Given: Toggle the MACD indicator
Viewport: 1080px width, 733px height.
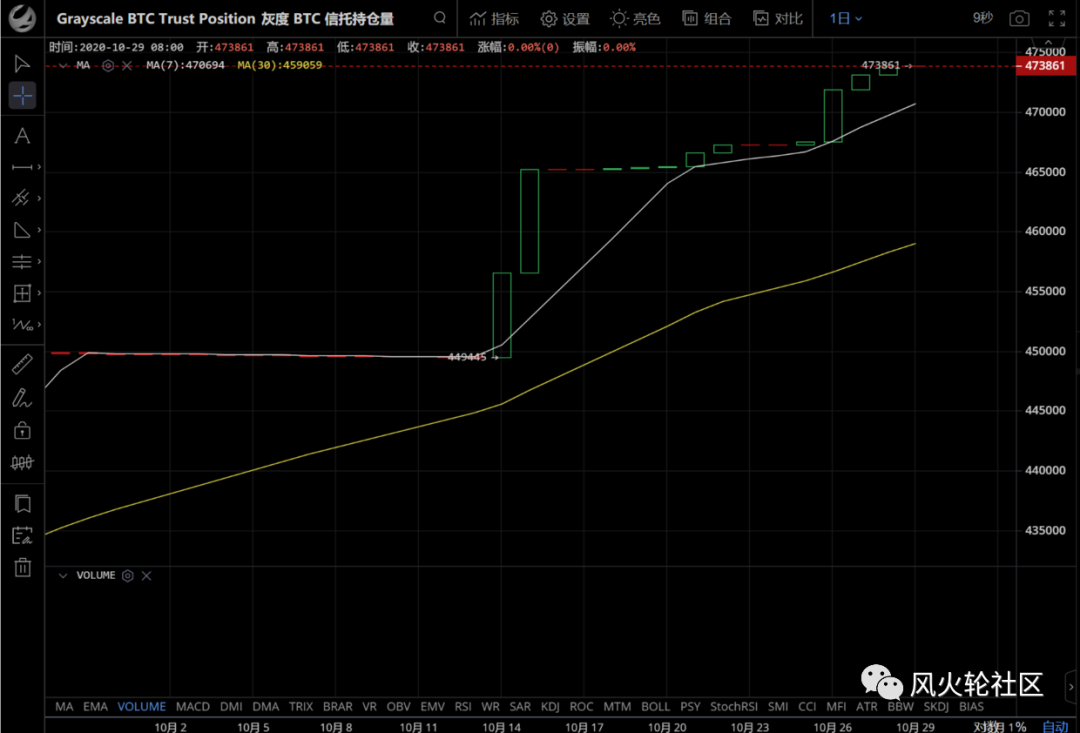Looking at the screenshot, I should [x=193, y=707].
